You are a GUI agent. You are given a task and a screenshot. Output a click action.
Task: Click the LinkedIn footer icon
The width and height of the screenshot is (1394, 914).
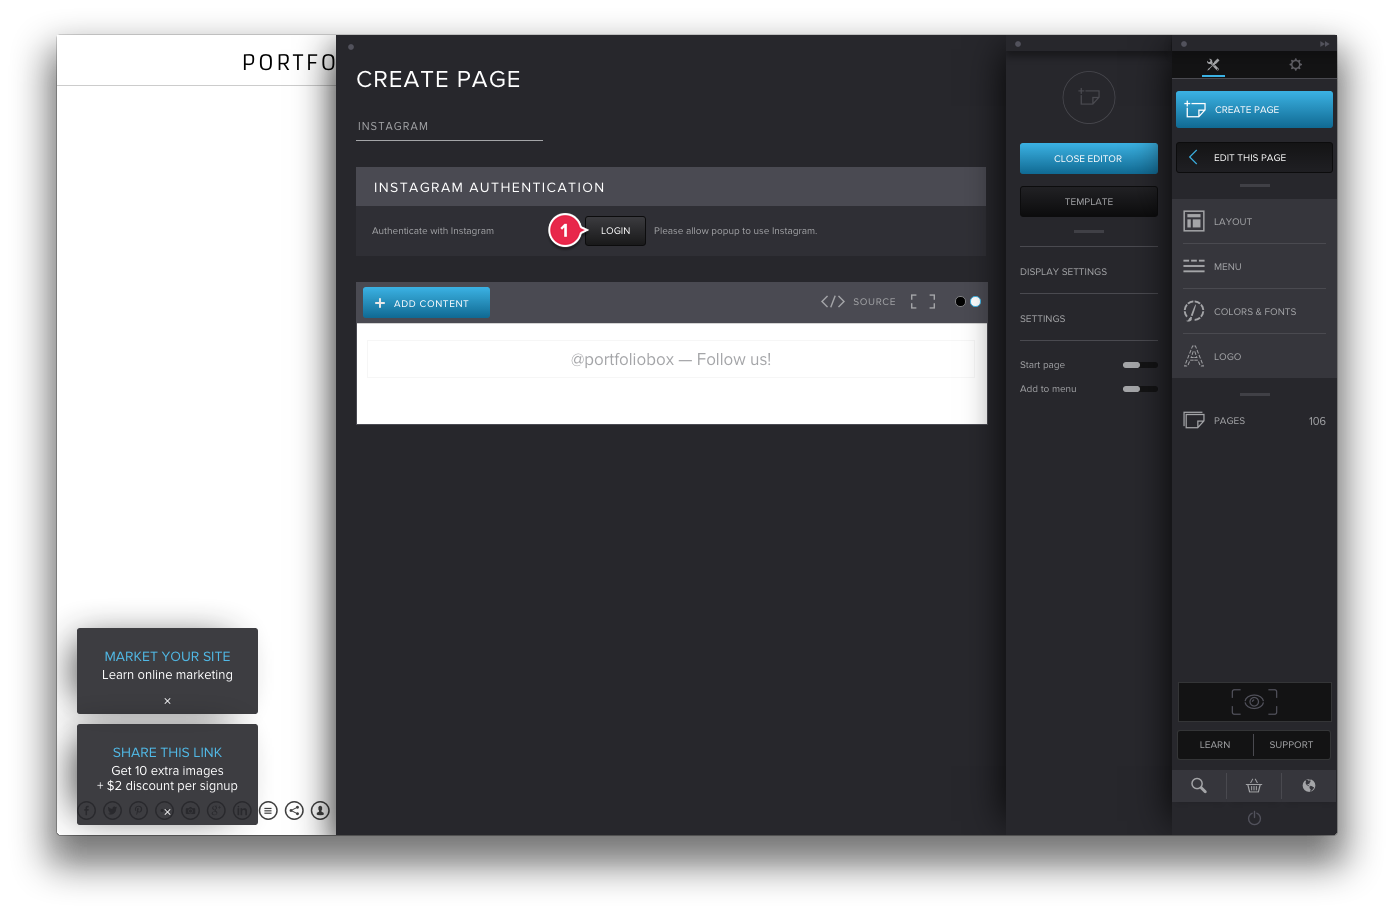point(242,811)
